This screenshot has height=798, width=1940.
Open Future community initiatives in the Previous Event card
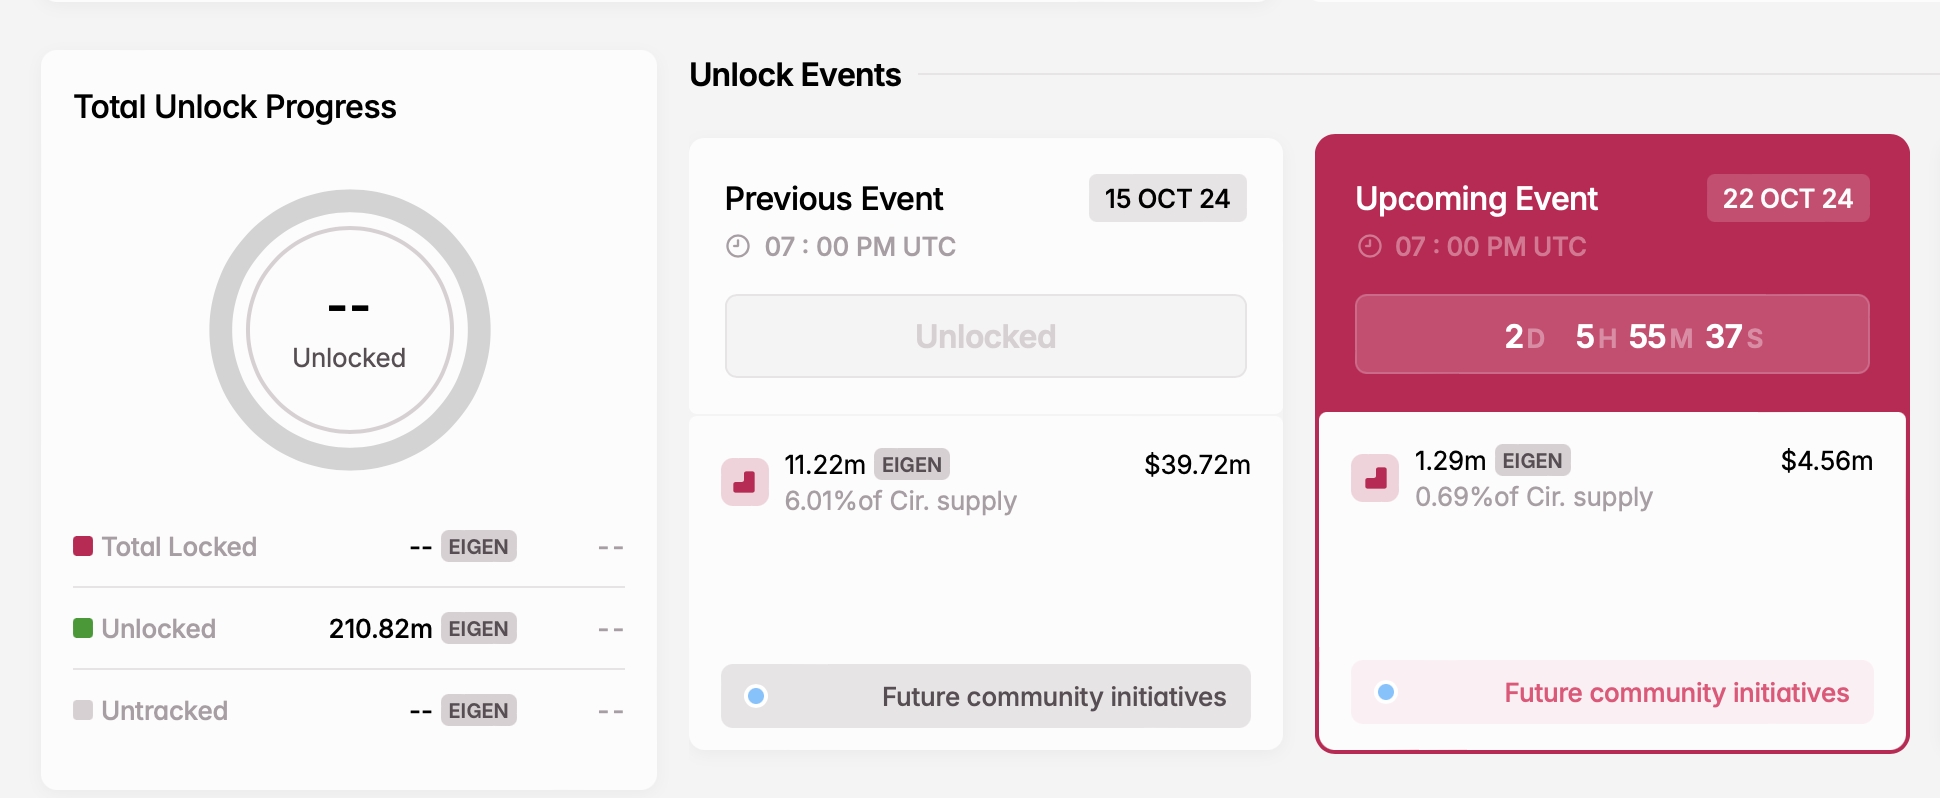pos(1053,696)
